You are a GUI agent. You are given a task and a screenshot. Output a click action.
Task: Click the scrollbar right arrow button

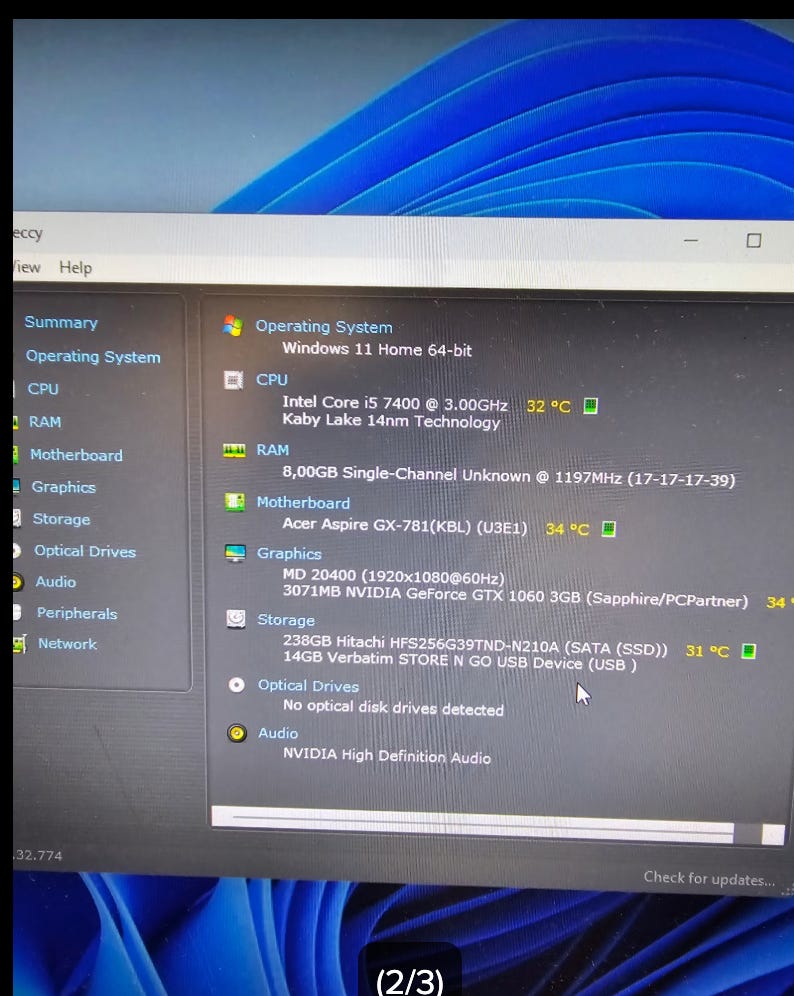tap(772, 835)
